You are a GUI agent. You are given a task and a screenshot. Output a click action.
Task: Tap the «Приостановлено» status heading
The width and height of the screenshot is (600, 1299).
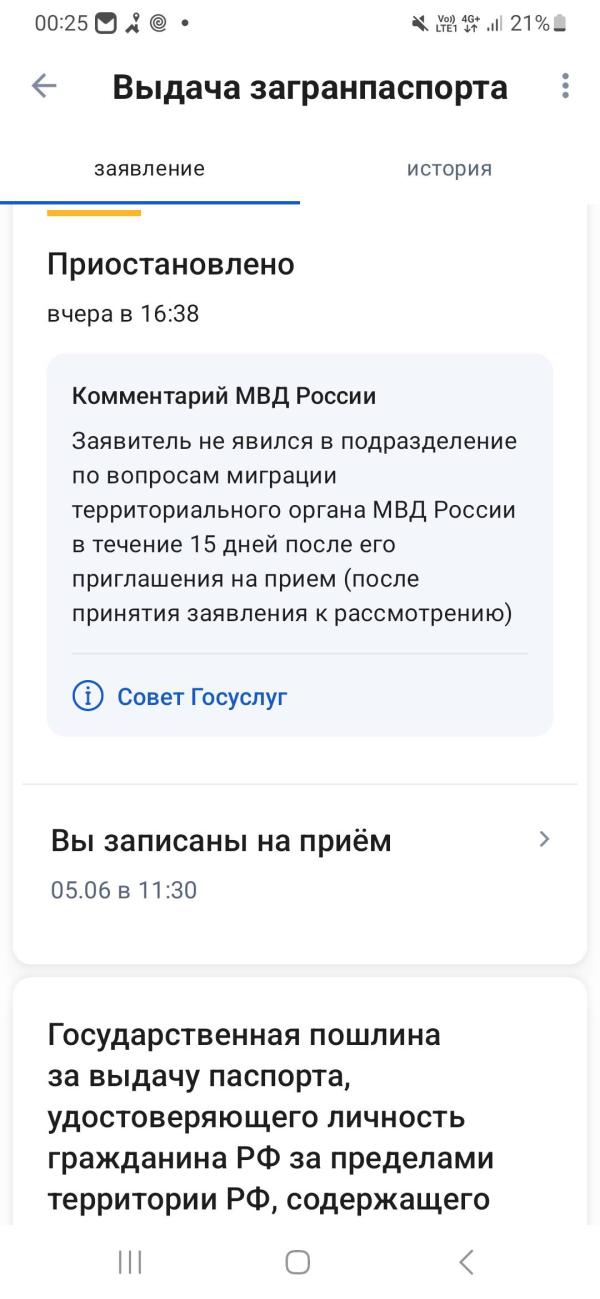(x=171, y=264)
